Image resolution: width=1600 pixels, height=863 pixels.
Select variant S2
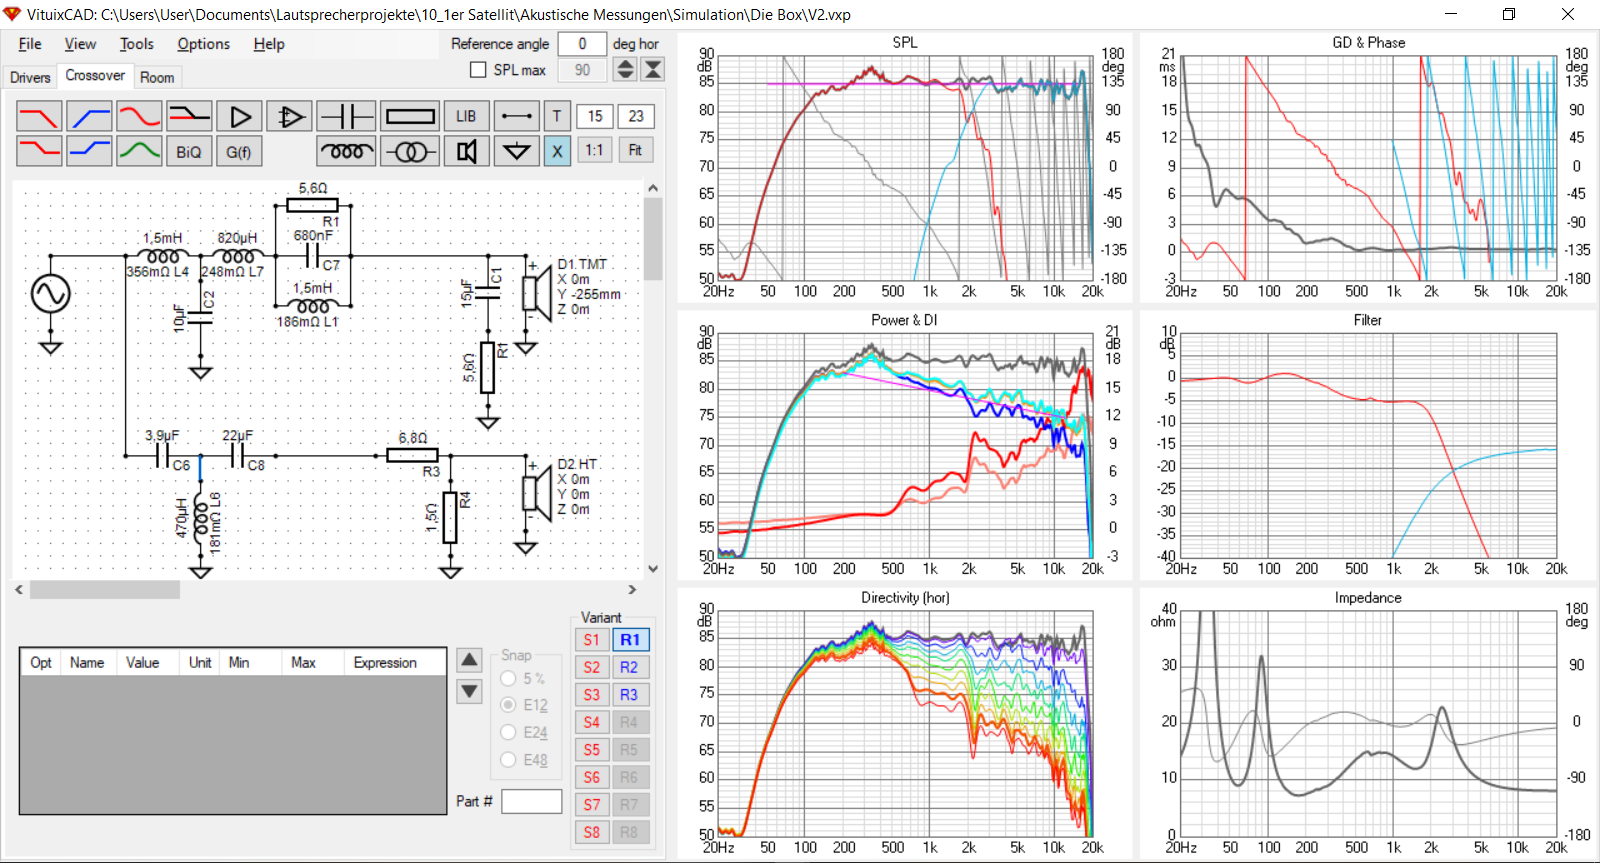[x=592, y=667]
